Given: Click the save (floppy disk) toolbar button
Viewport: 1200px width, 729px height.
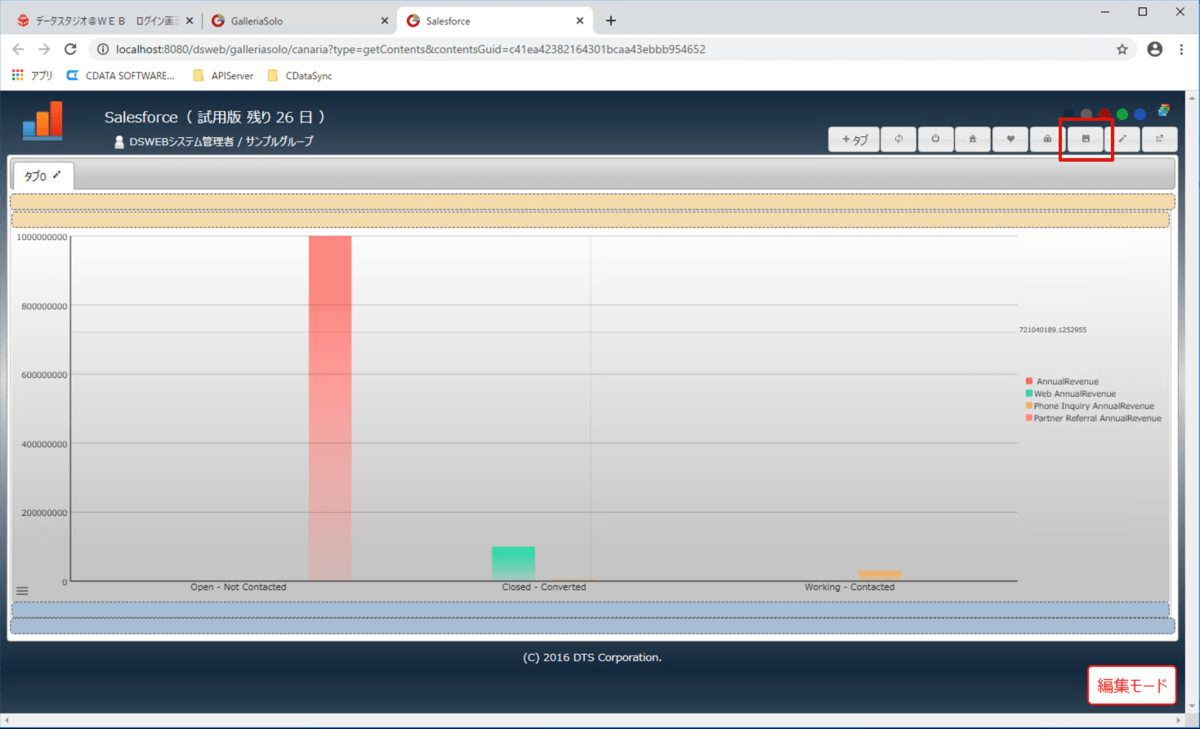Looking at the screenshot, I should pos(1085,140).
